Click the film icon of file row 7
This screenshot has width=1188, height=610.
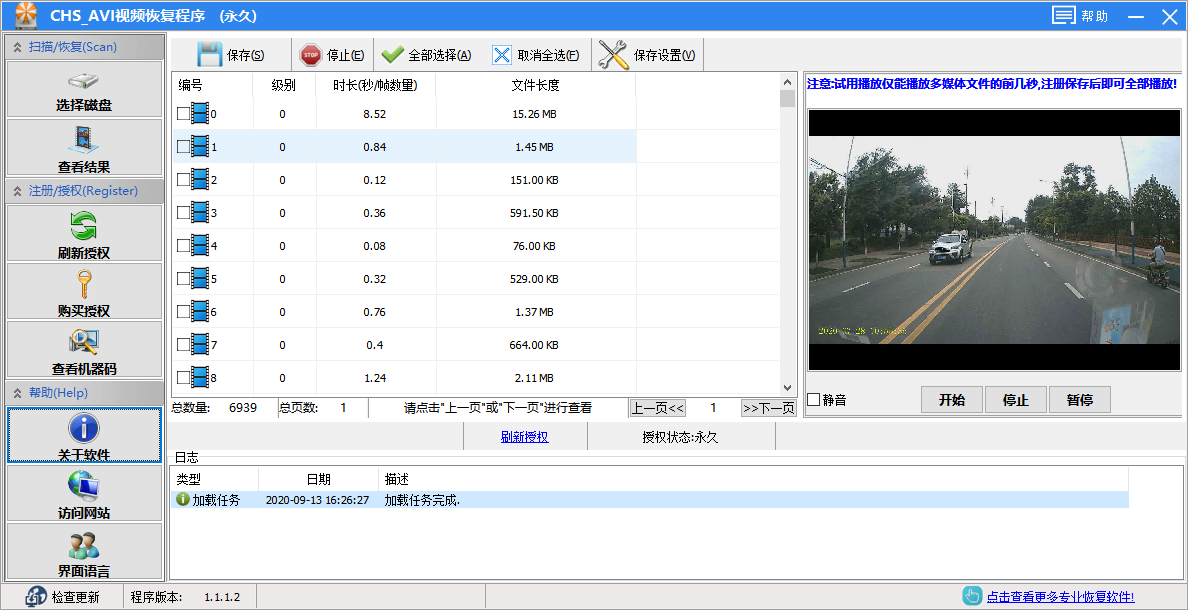point(200,345)
